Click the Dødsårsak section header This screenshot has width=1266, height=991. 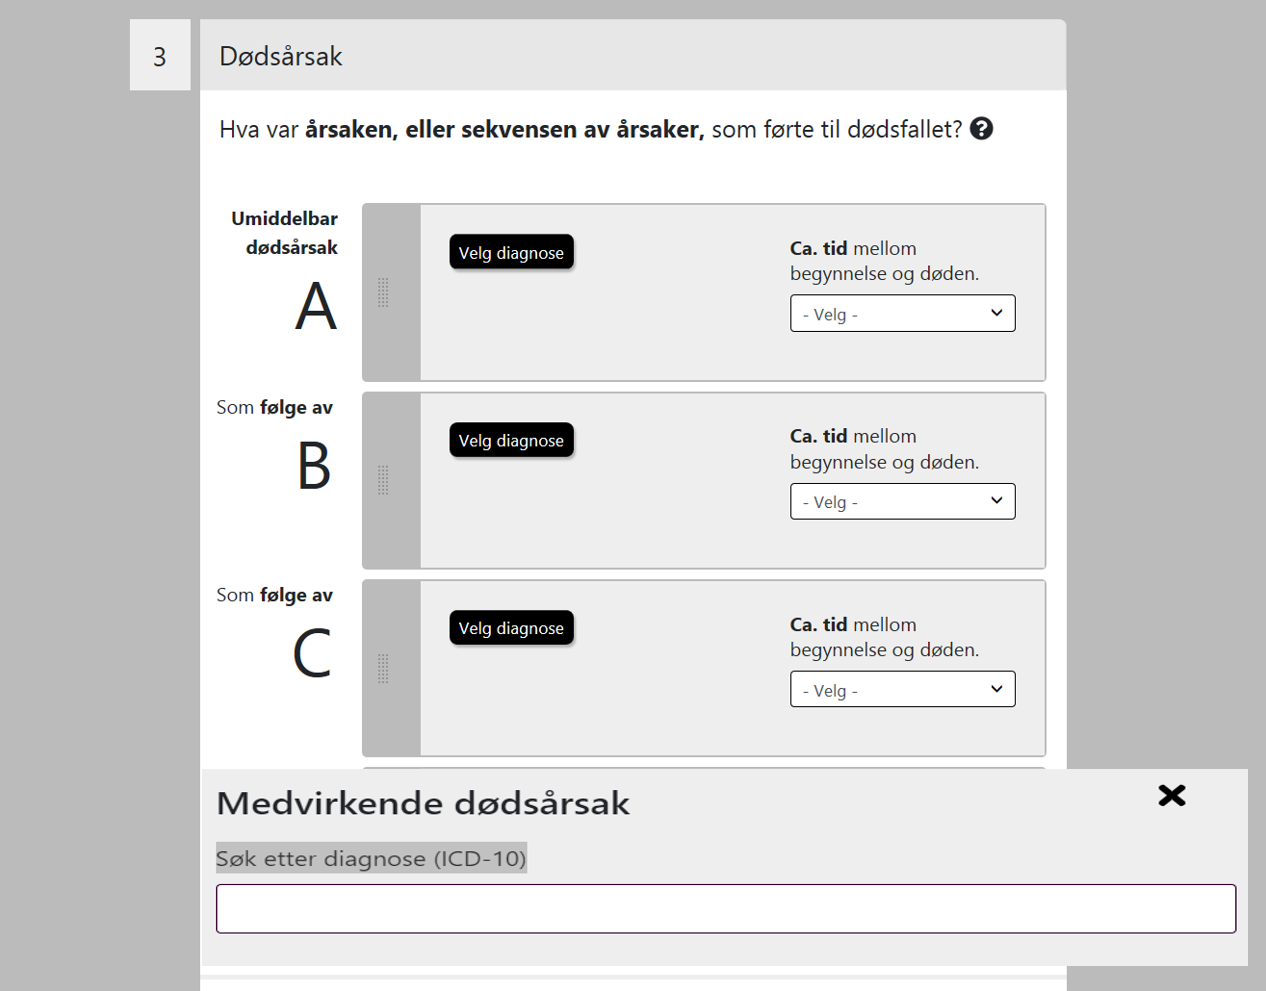pyautogui.click(x=281, y=57)
